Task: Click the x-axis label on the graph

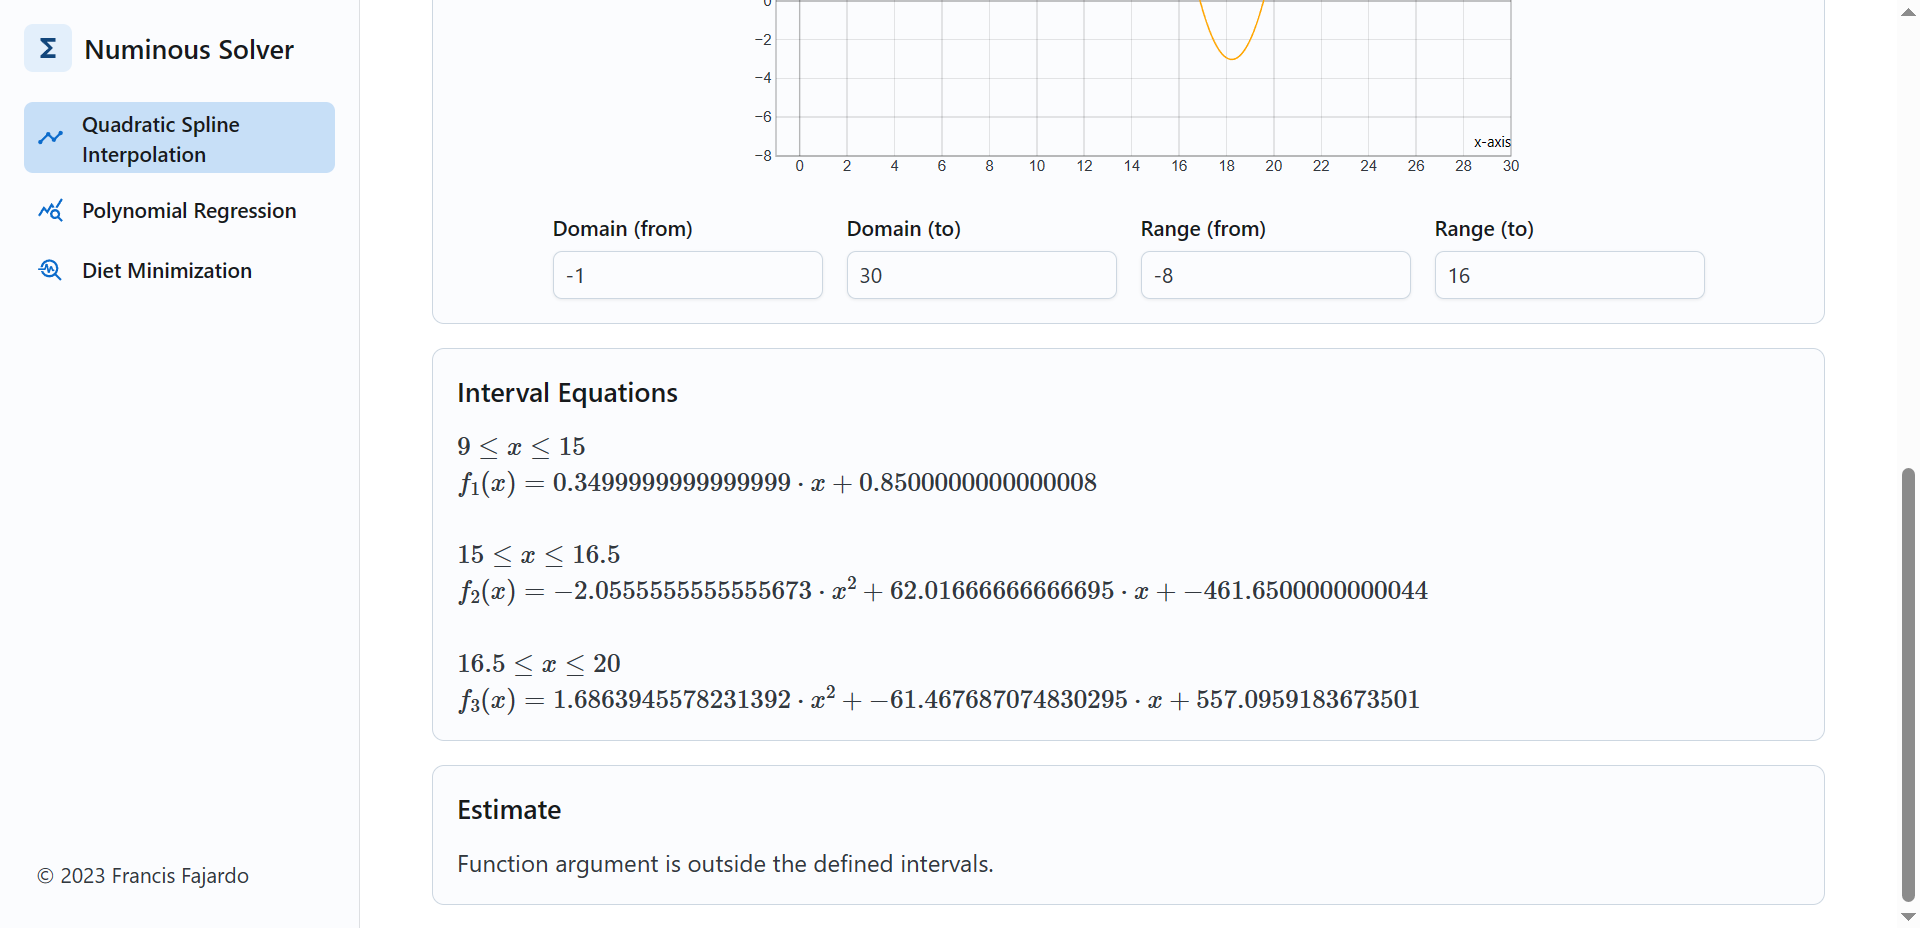Action: click(1491, 142)
